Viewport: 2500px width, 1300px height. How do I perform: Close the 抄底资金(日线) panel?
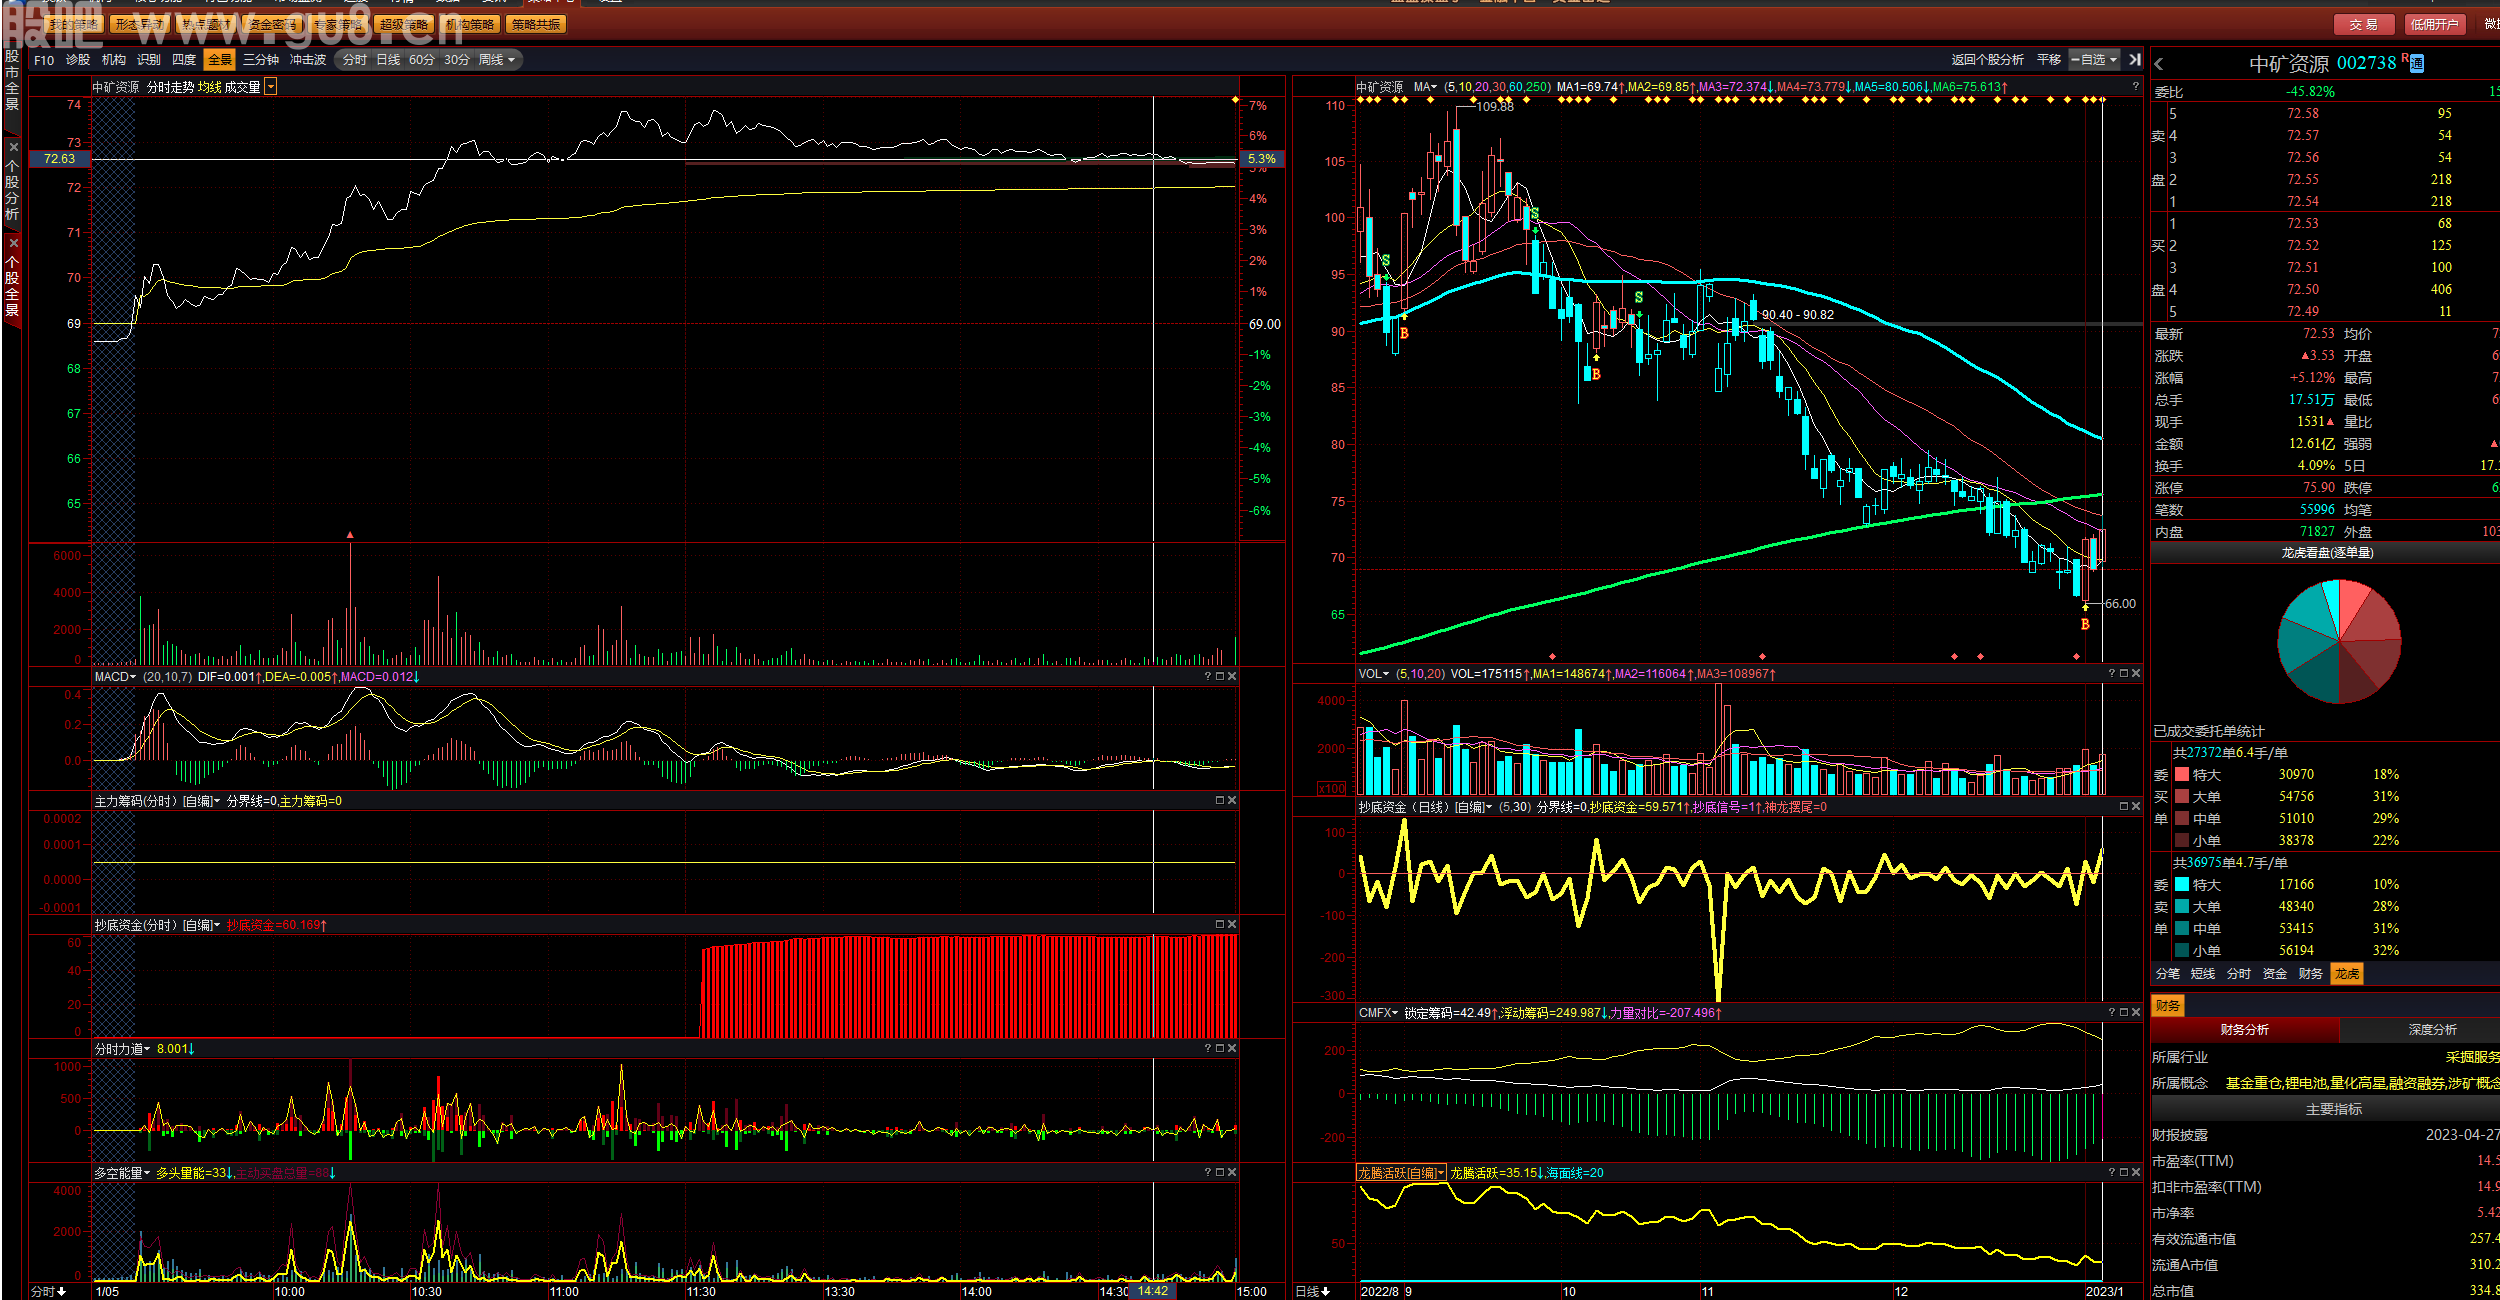point(2136,807)
